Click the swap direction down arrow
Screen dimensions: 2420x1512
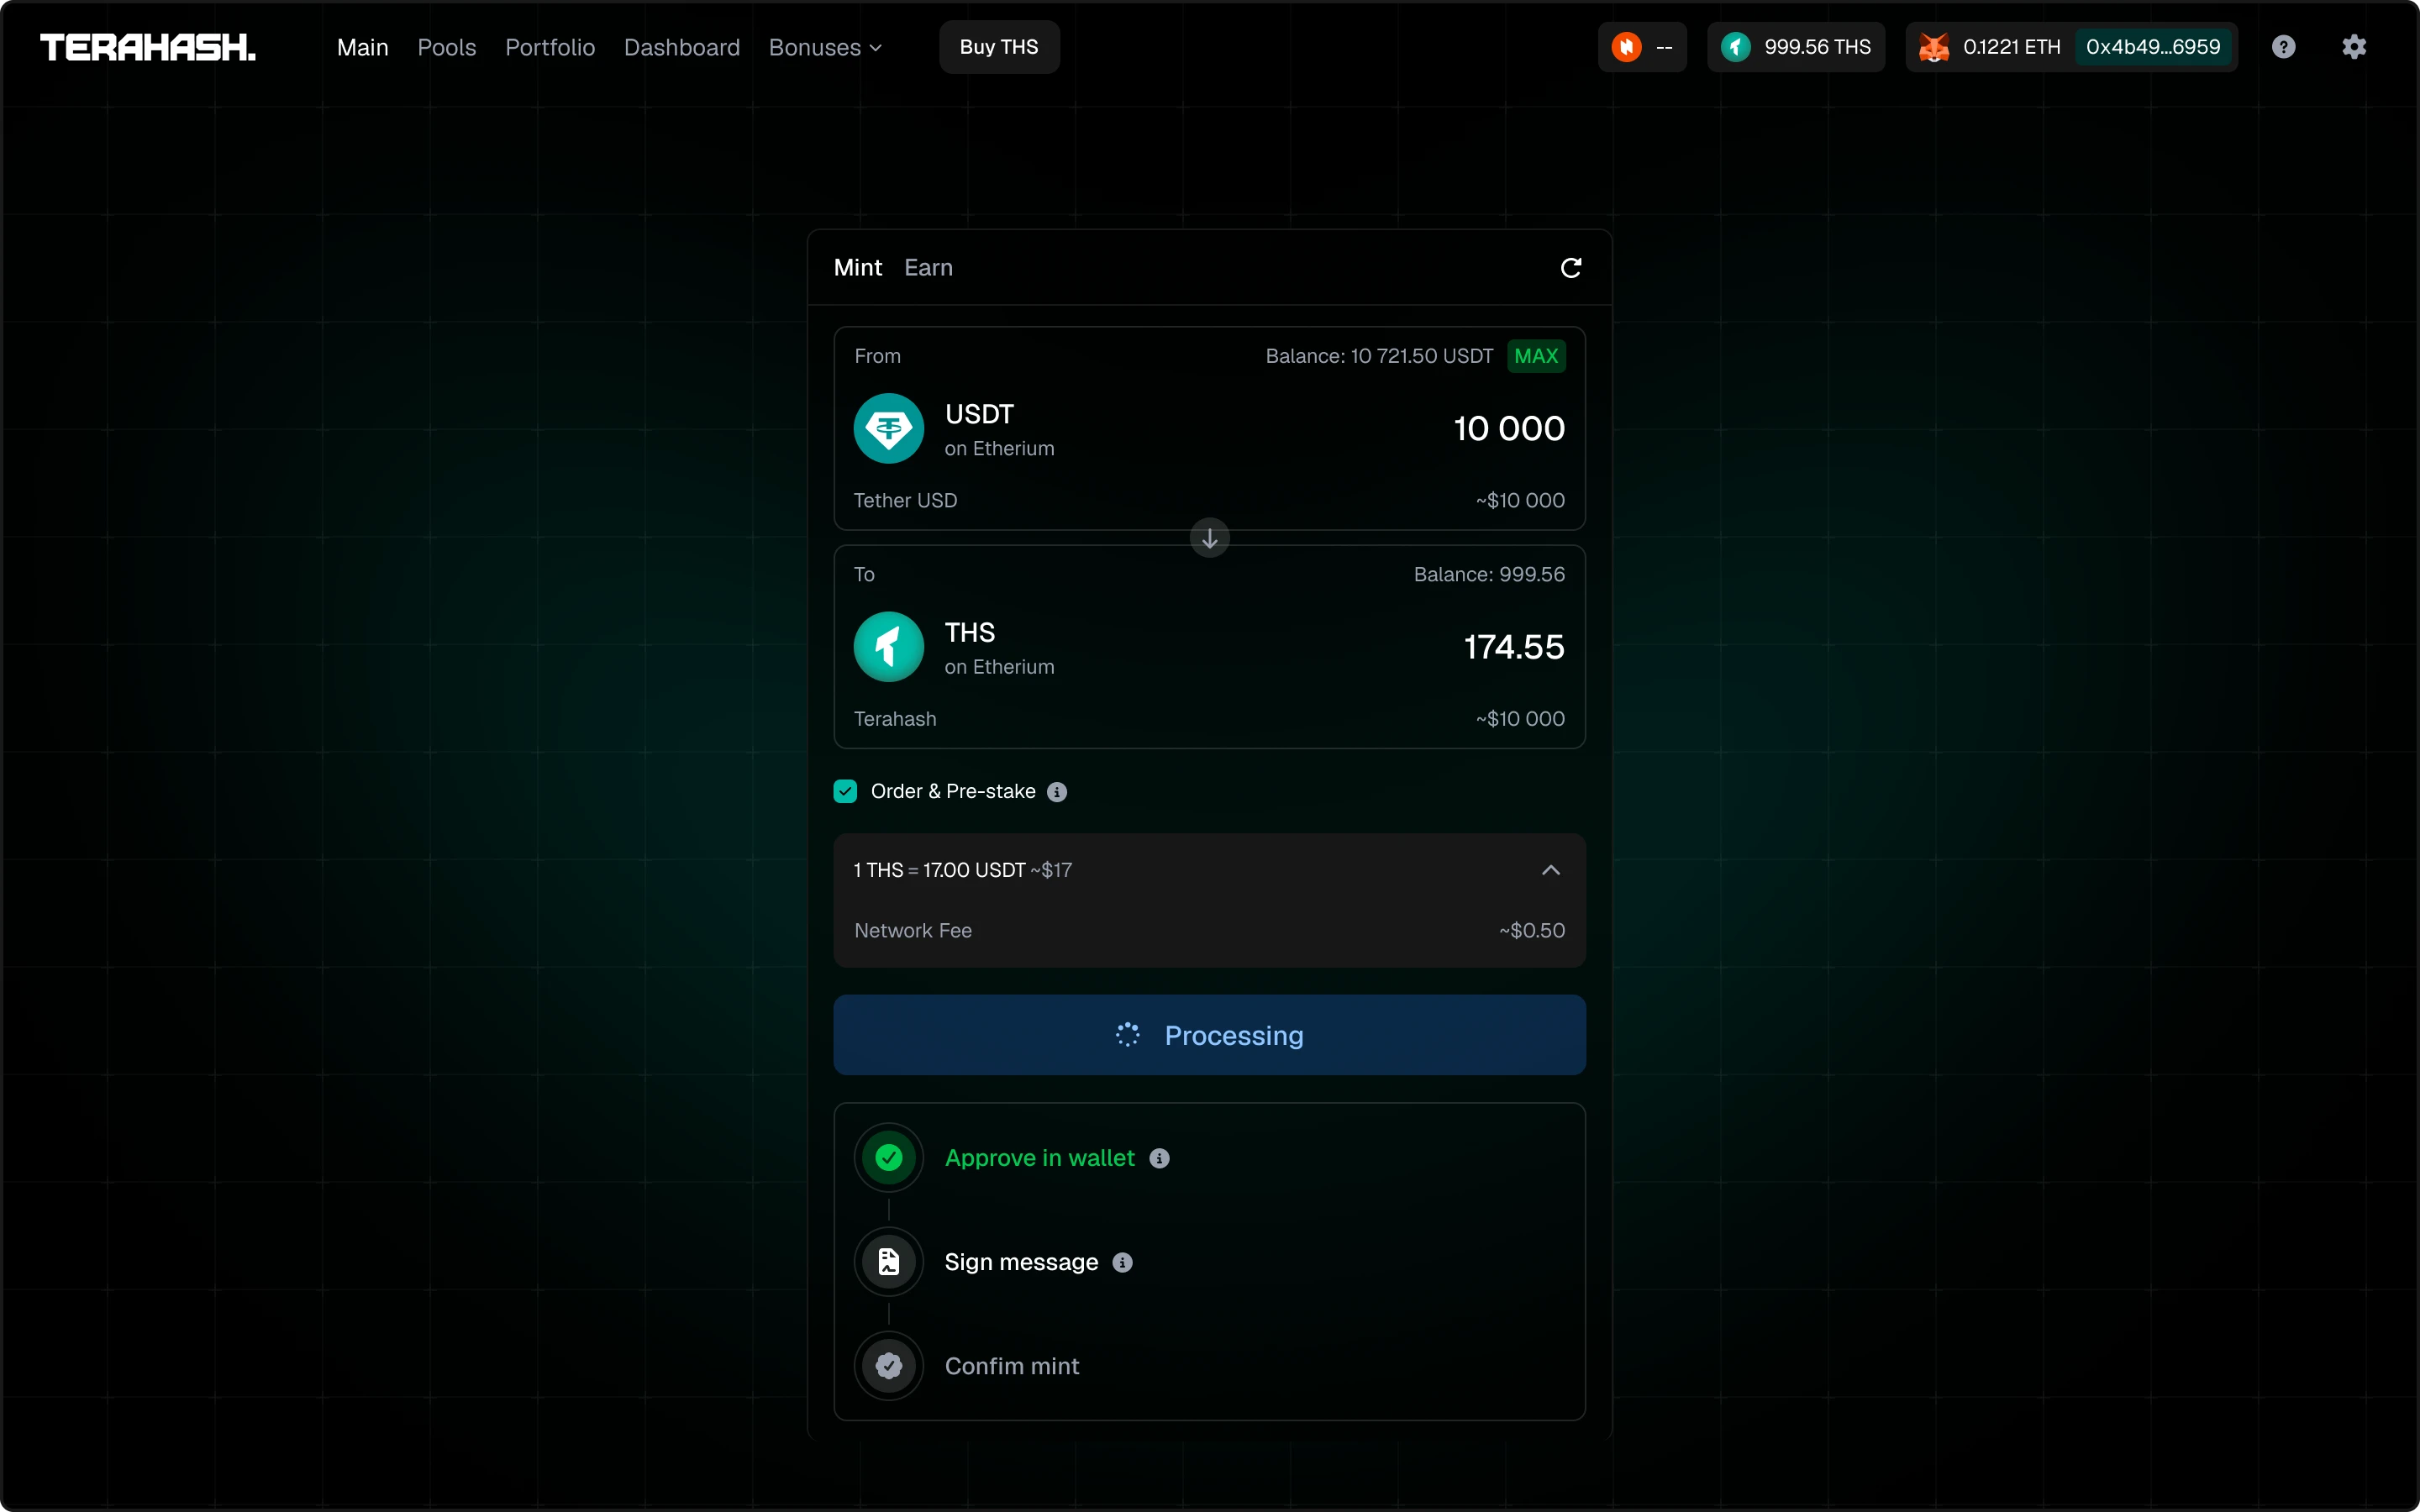(1209, 538)
